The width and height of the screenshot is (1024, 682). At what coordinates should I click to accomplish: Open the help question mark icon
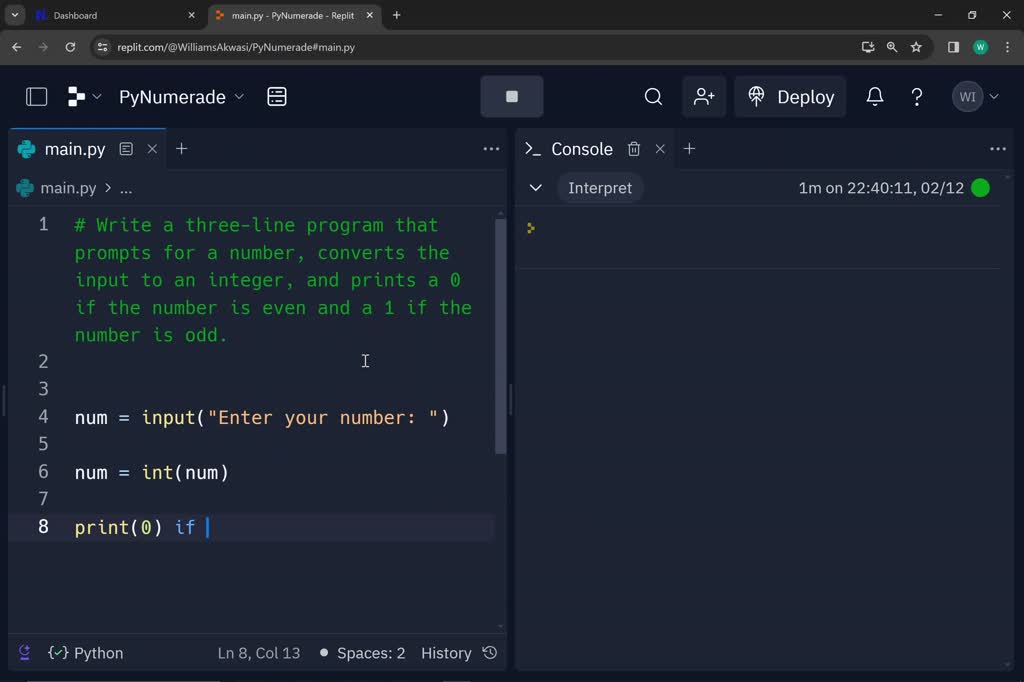click(x=916, y=97)
